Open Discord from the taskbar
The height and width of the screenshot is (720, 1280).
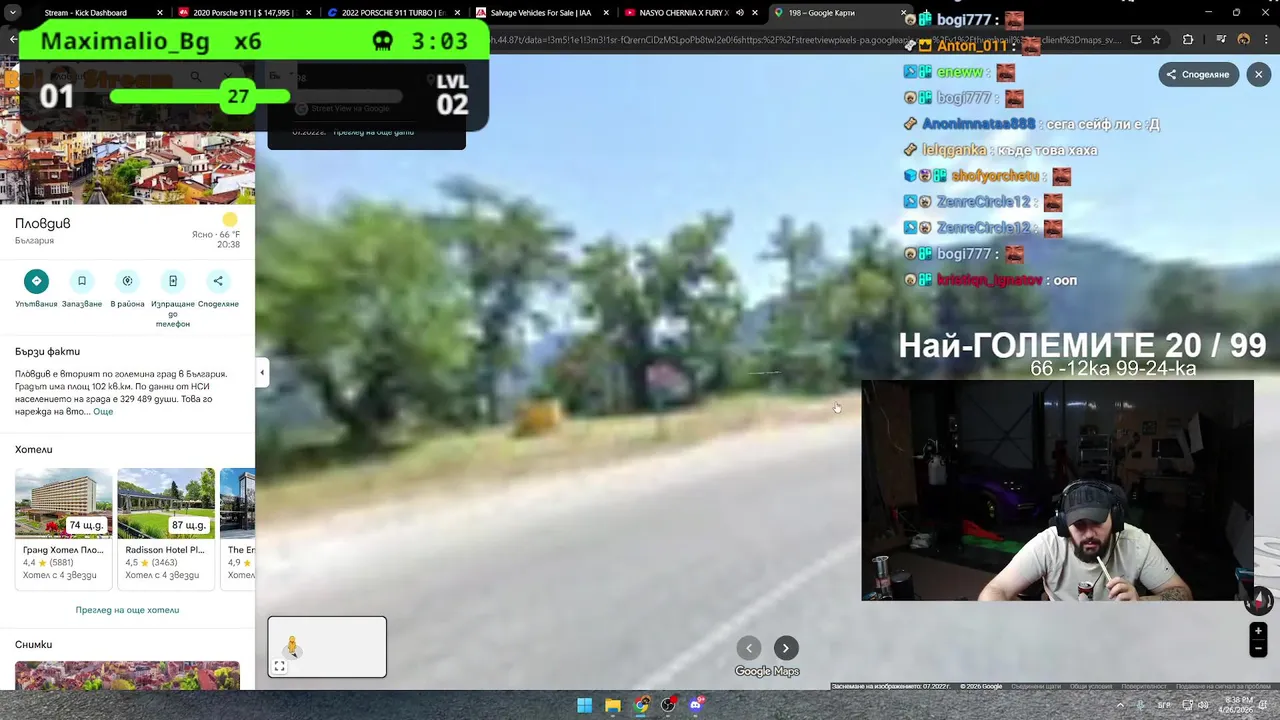click(x=696, y=705)
